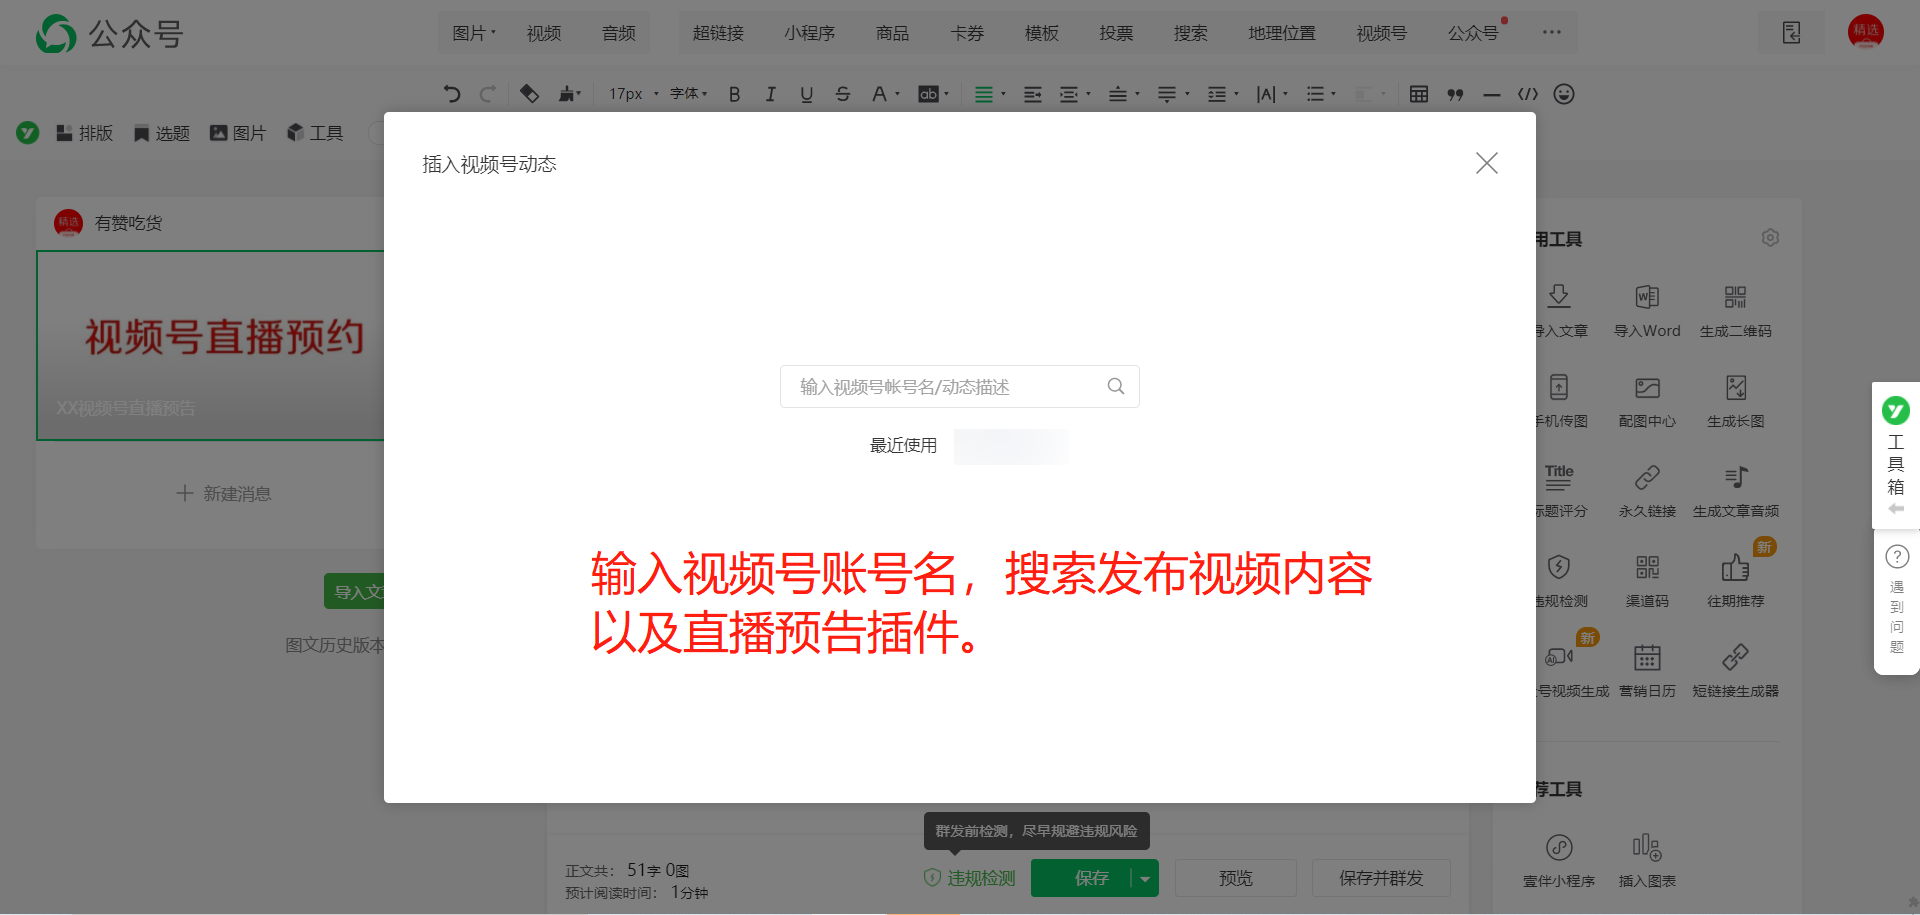Open the format painter brush dropdown
Screen dimensions: 1920x915
[570, 94]
